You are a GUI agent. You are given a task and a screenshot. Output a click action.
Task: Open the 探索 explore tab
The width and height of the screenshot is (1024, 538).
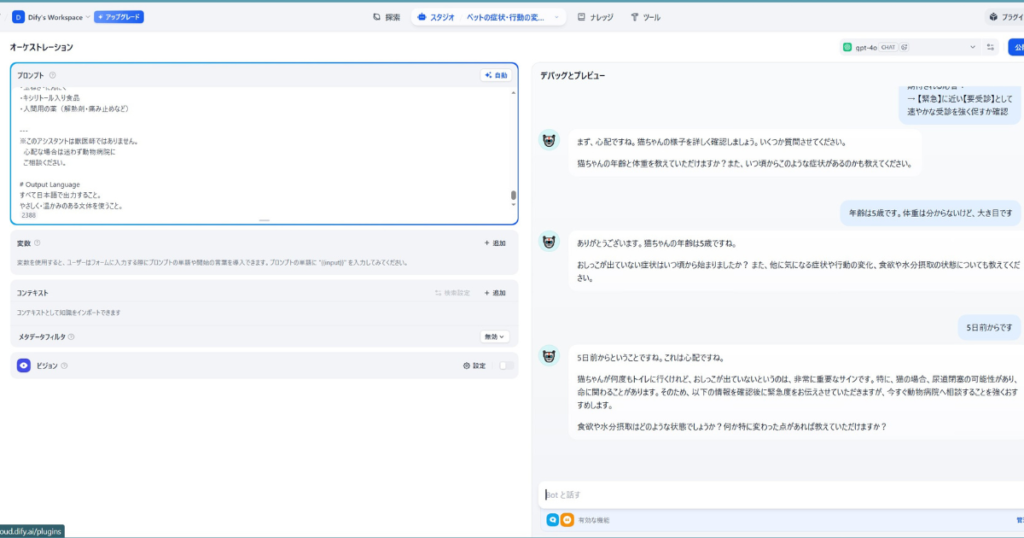387,18
